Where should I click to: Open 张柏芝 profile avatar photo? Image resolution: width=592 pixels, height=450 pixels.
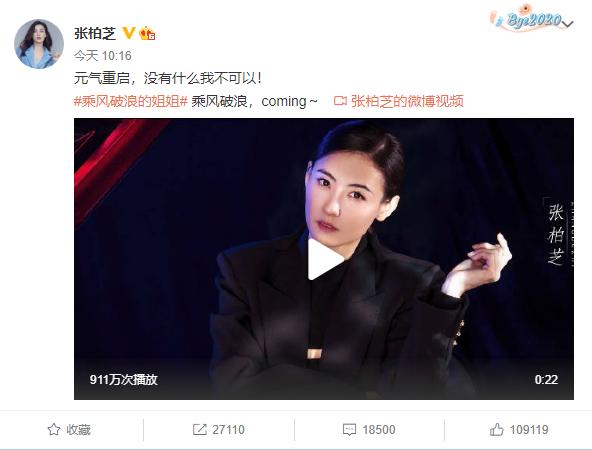coord(39,44)
